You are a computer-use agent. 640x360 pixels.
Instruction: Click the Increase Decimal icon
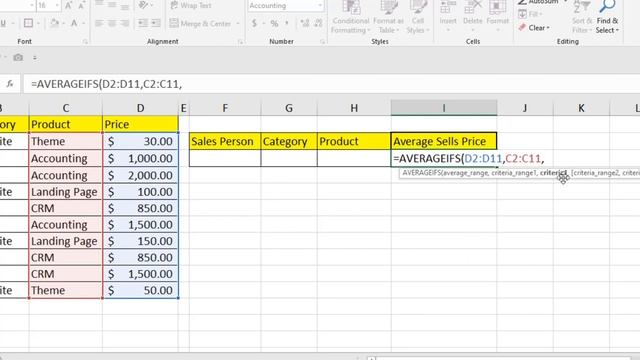click(x=305, y=23)
